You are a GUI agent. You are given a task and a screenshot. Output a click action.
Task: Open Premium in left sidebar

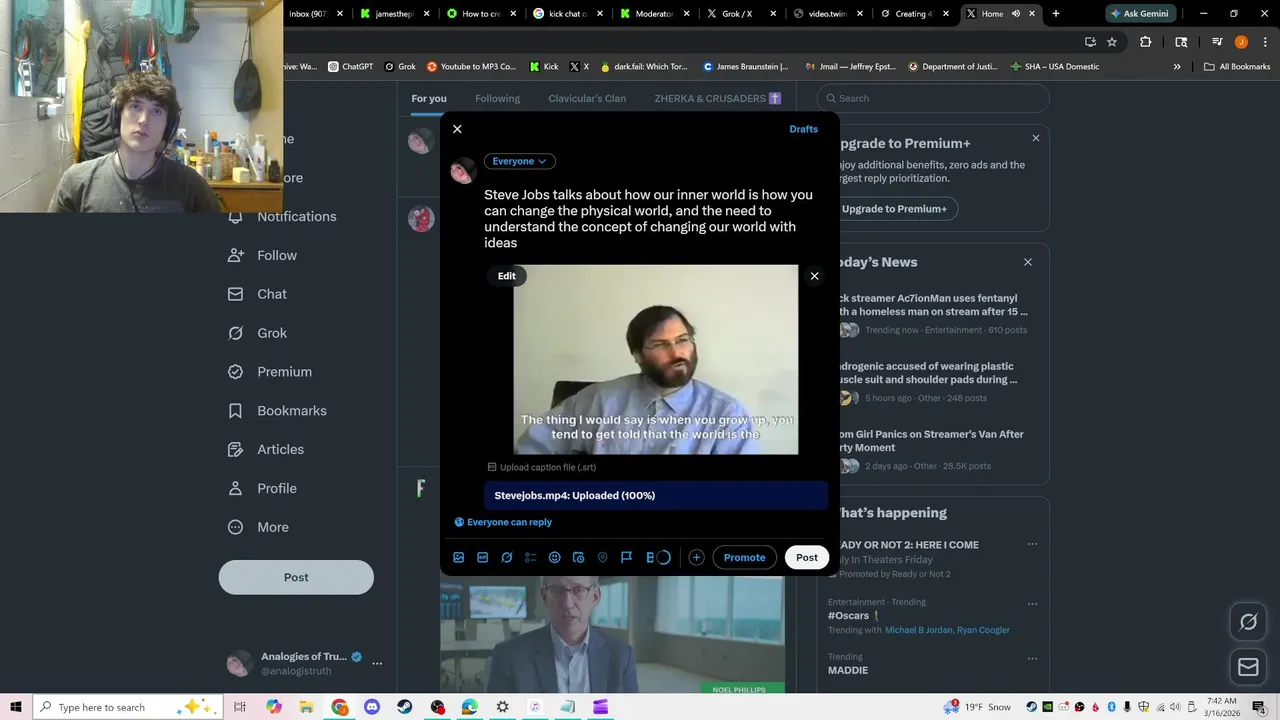[x=271, y=371]
